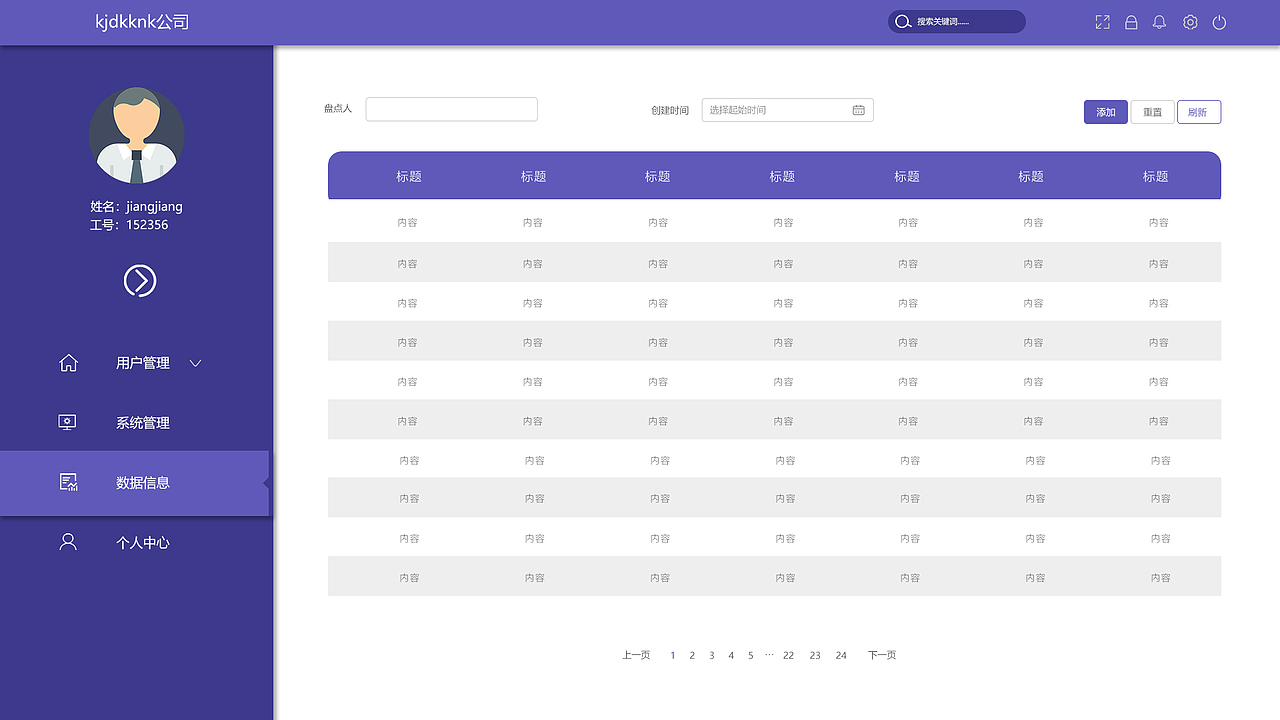
Task: Click the 添加 button
Action: 1106,112
